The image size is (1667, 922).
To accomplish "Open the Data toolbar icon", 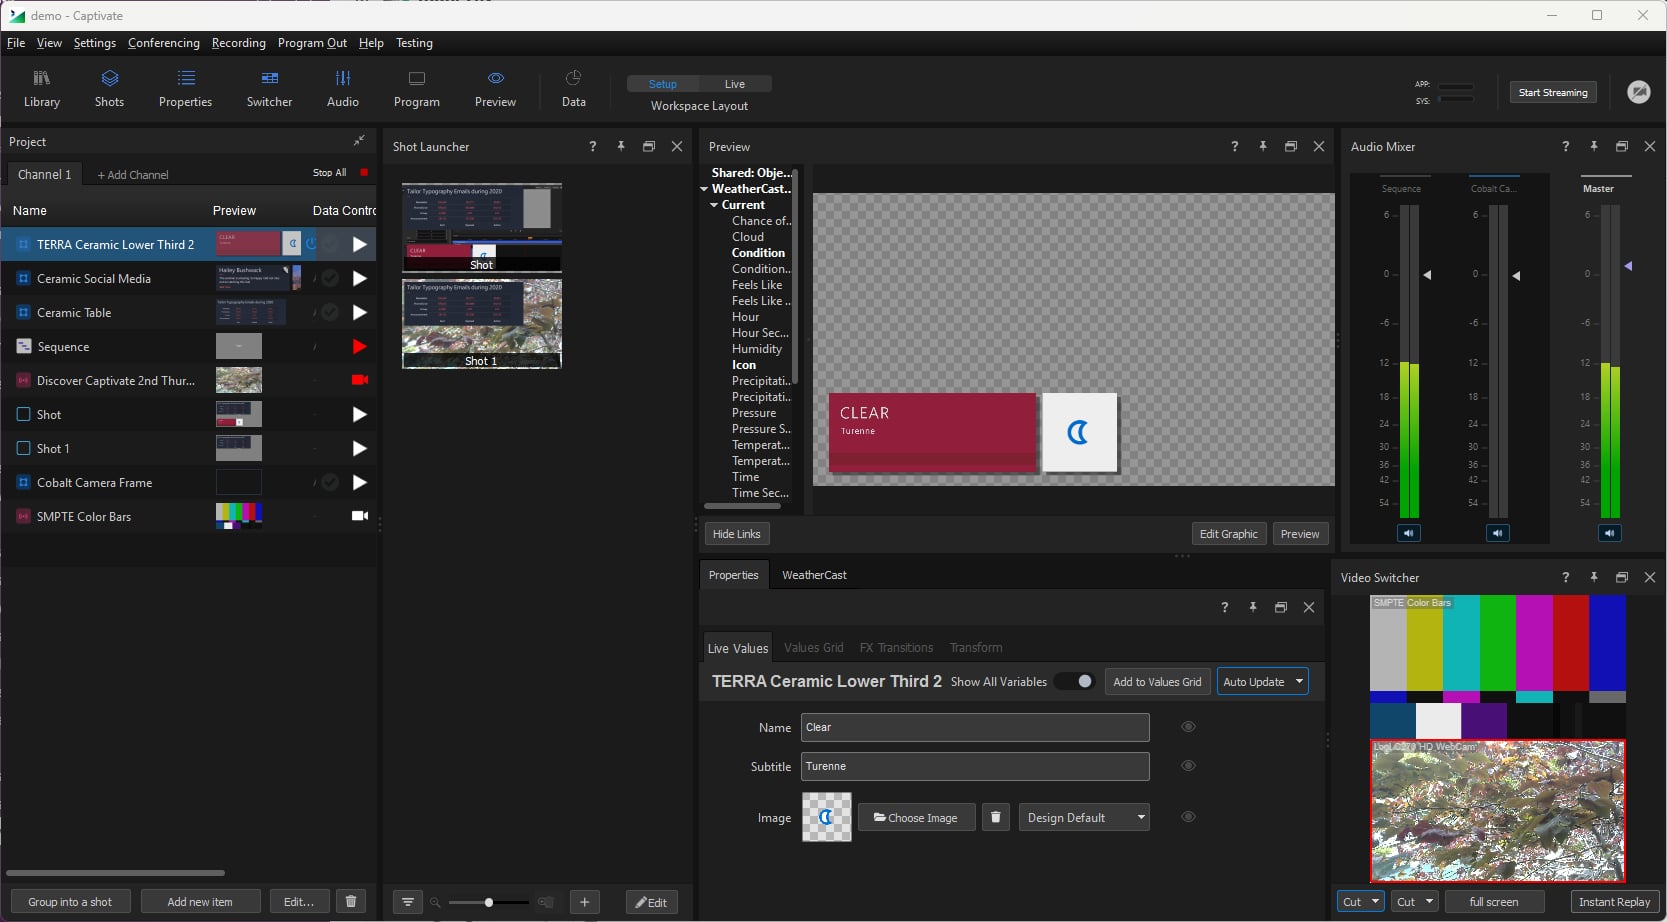I will click(x=573, y=89).
